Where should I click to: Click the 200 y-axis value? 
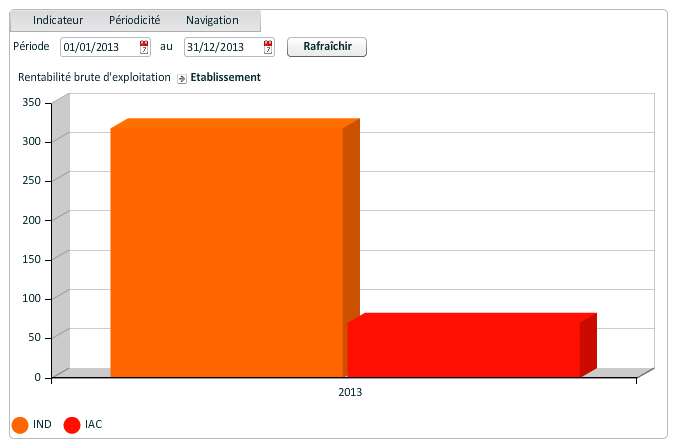(x=32, y=220)
